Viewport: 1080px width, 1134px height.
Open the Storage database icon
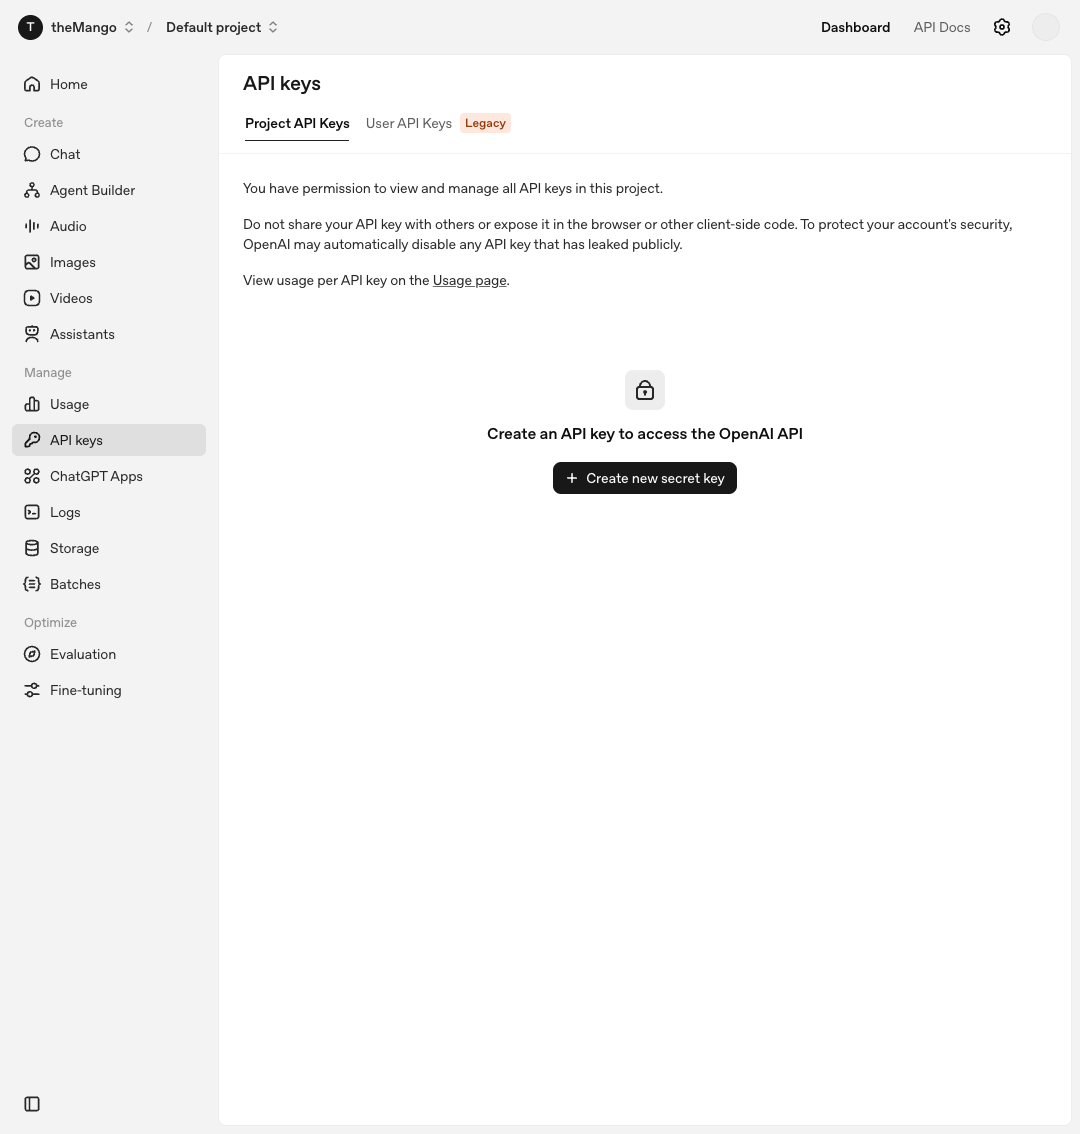coord(32,548)
